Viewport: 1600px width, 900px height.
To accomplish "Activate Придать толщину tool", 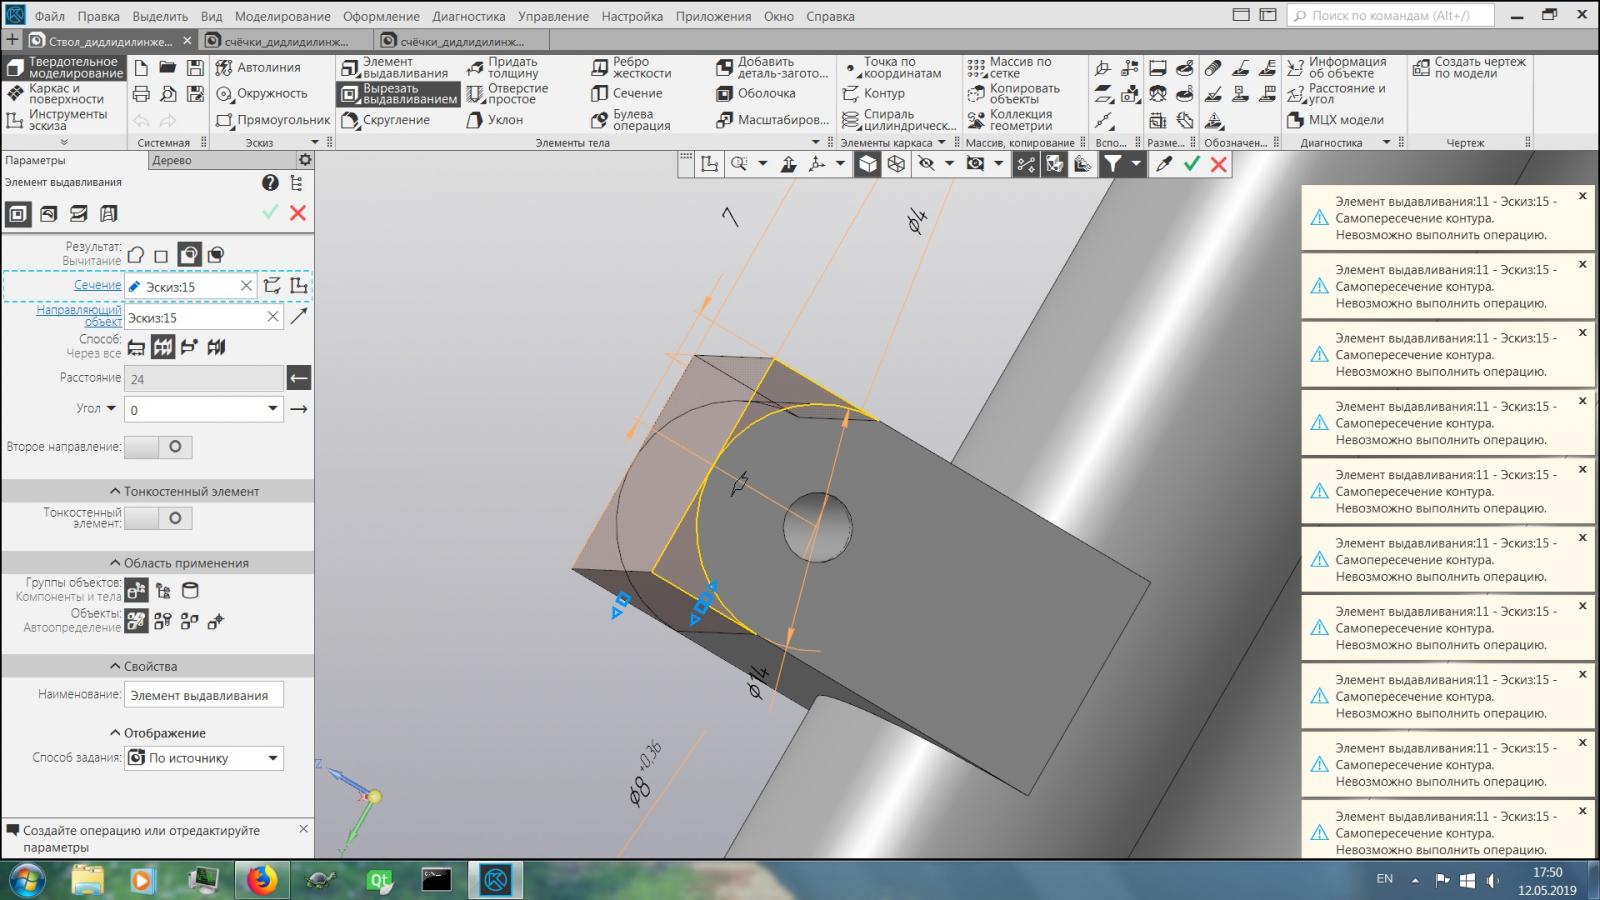I will [x=503, y=67].
